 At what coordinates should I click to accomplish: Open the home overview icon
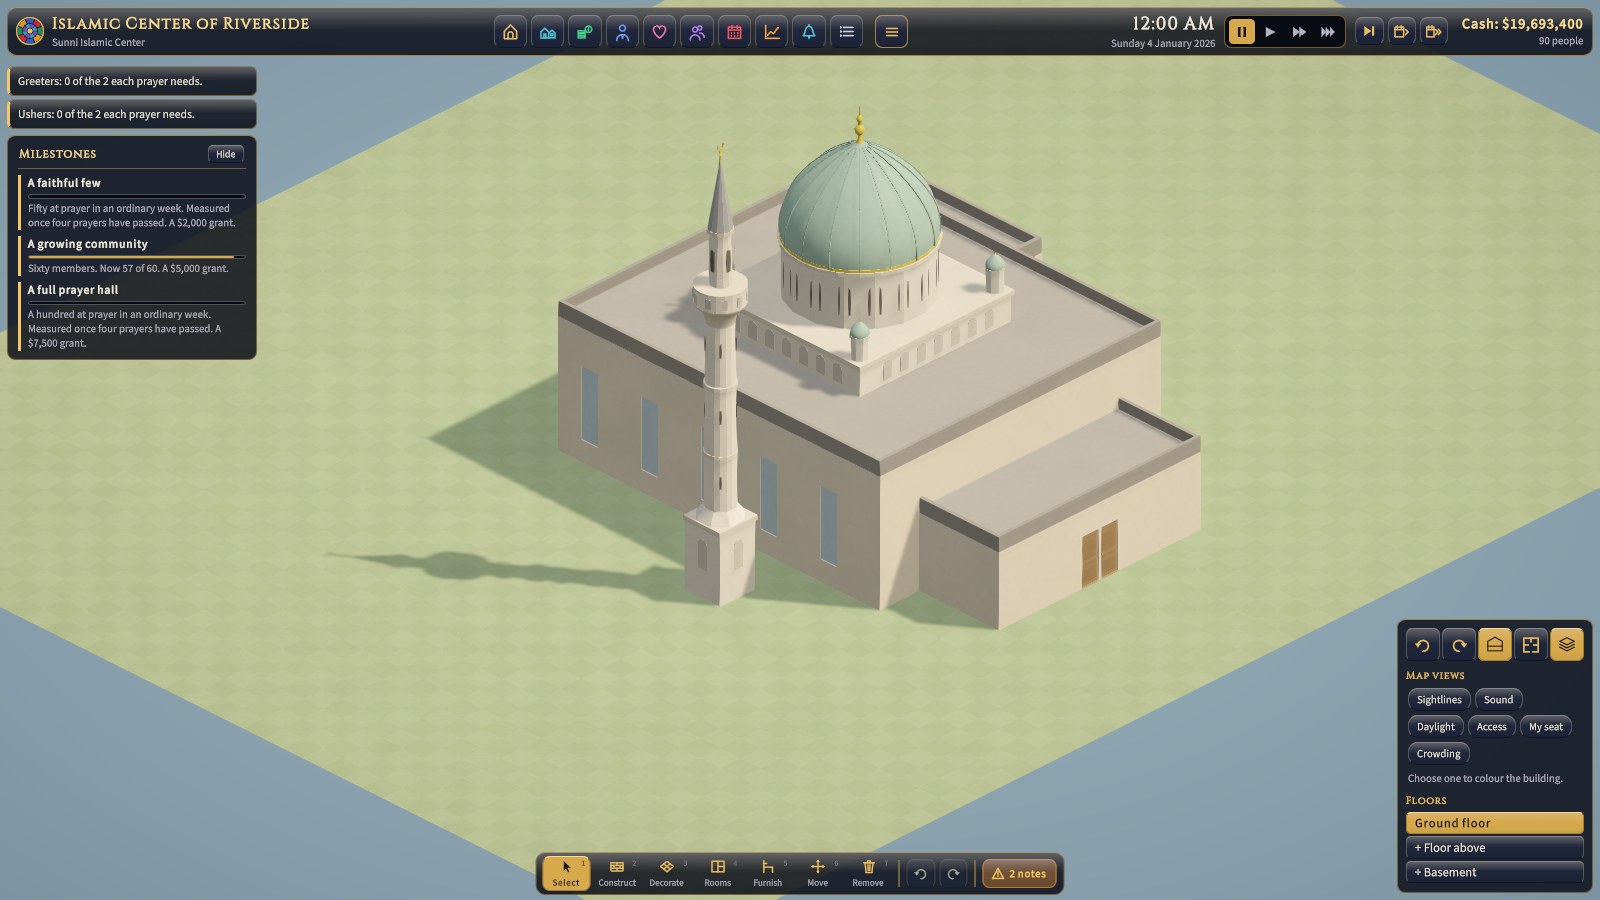[510, 32]
